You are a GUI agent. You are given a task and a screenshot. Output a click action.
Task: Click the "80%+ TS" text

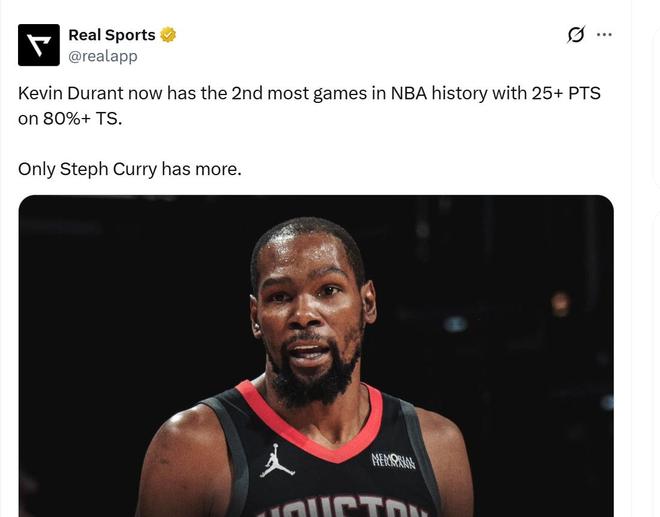click(x=81, y=117)
